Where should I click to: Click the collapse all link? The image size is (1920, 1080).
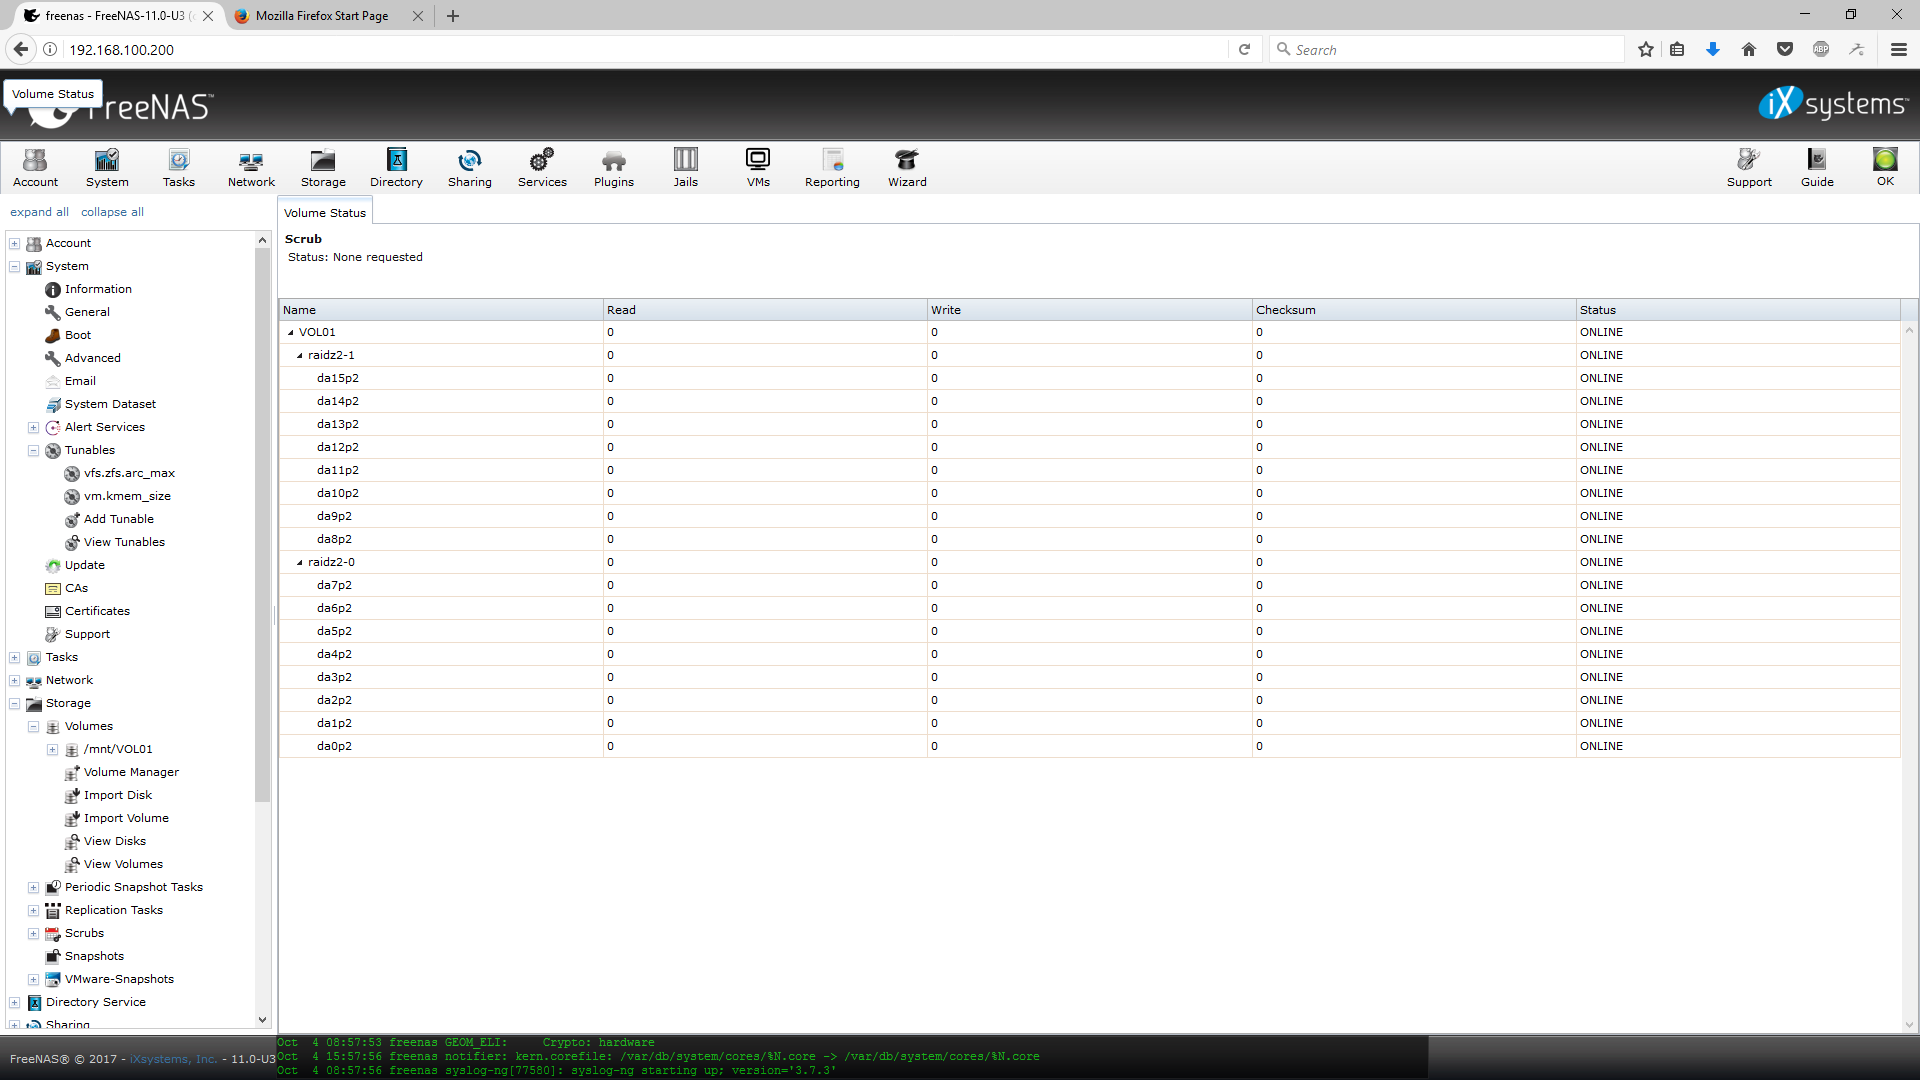coord(112,212)
